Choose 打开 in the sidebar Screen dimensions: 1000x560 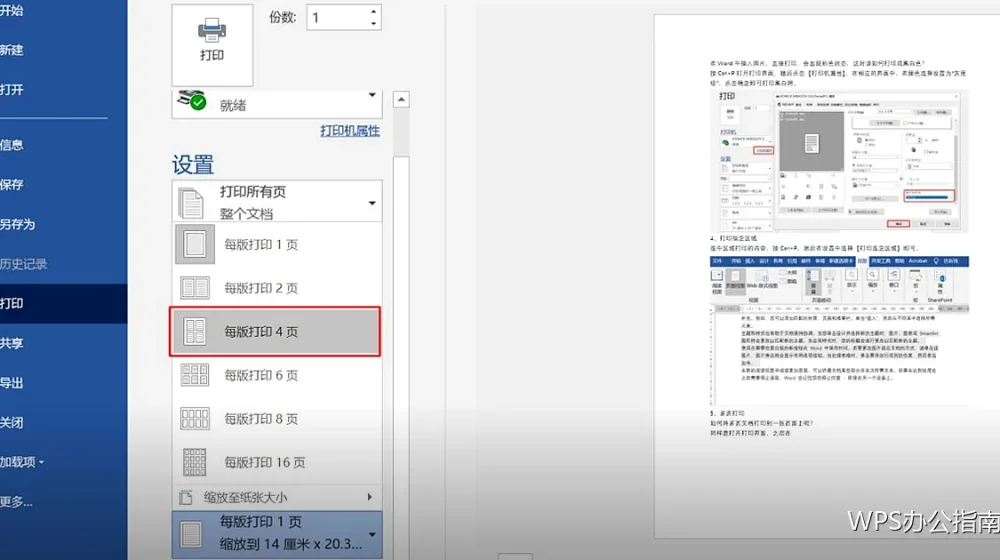[11, 89]
